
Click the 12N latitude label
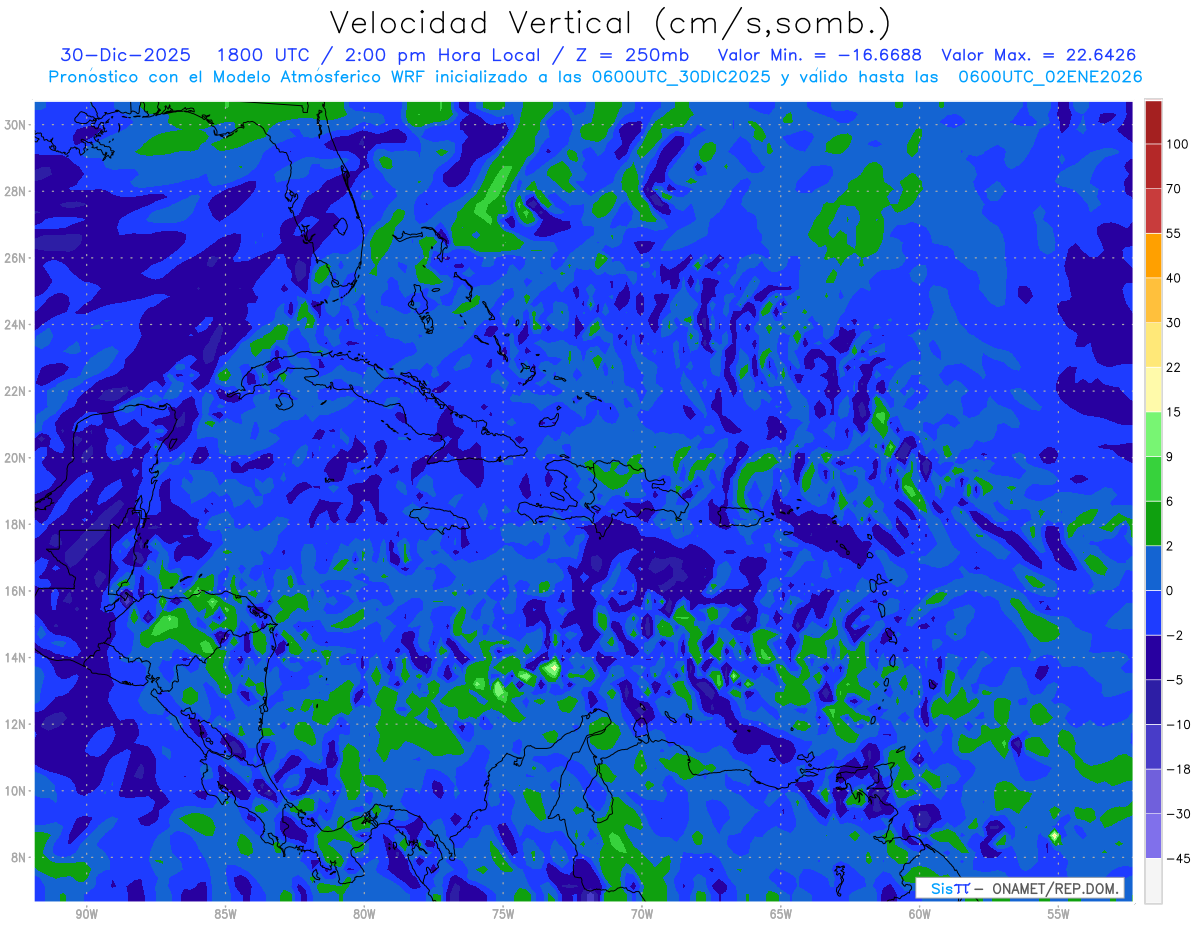point(15,724)
